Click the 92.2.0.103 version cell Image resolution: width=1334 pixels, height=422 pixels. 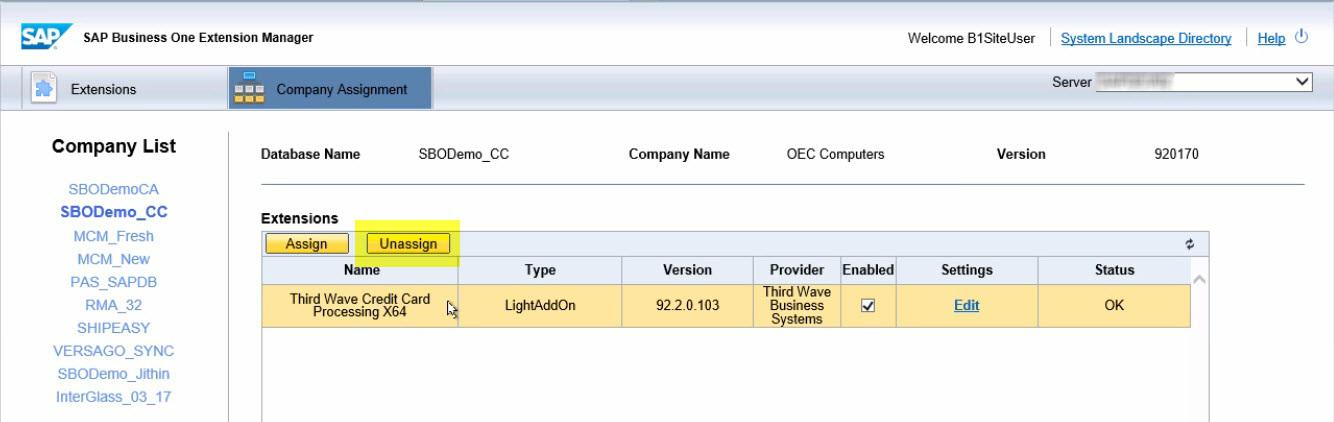[x=688, y=306]
